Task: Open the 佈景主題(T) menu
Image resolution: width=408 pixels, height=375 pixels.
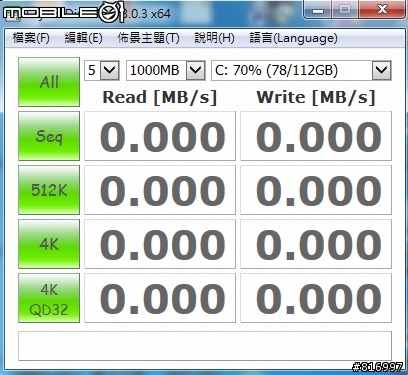Action: [148, 38]
